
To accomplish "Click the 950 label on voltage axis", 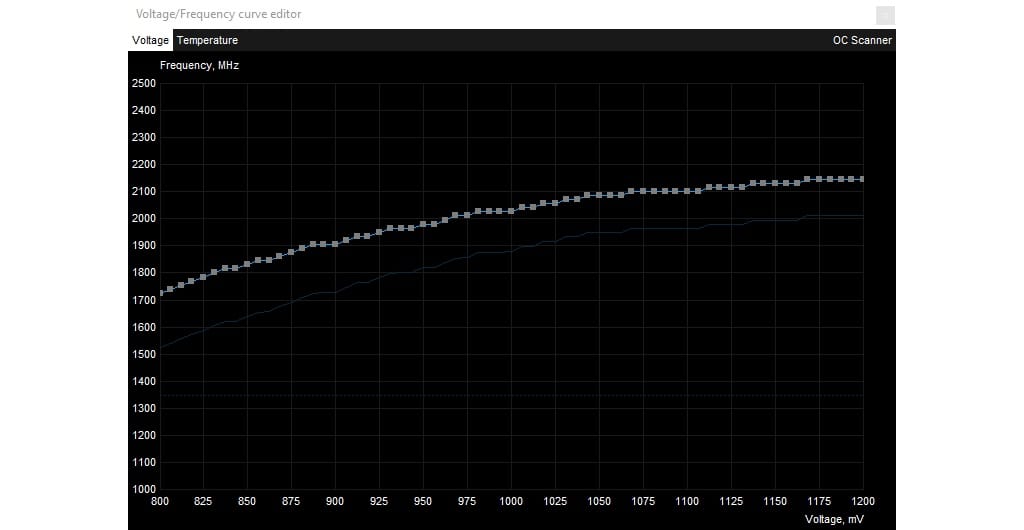I will (x=423, y=501).
